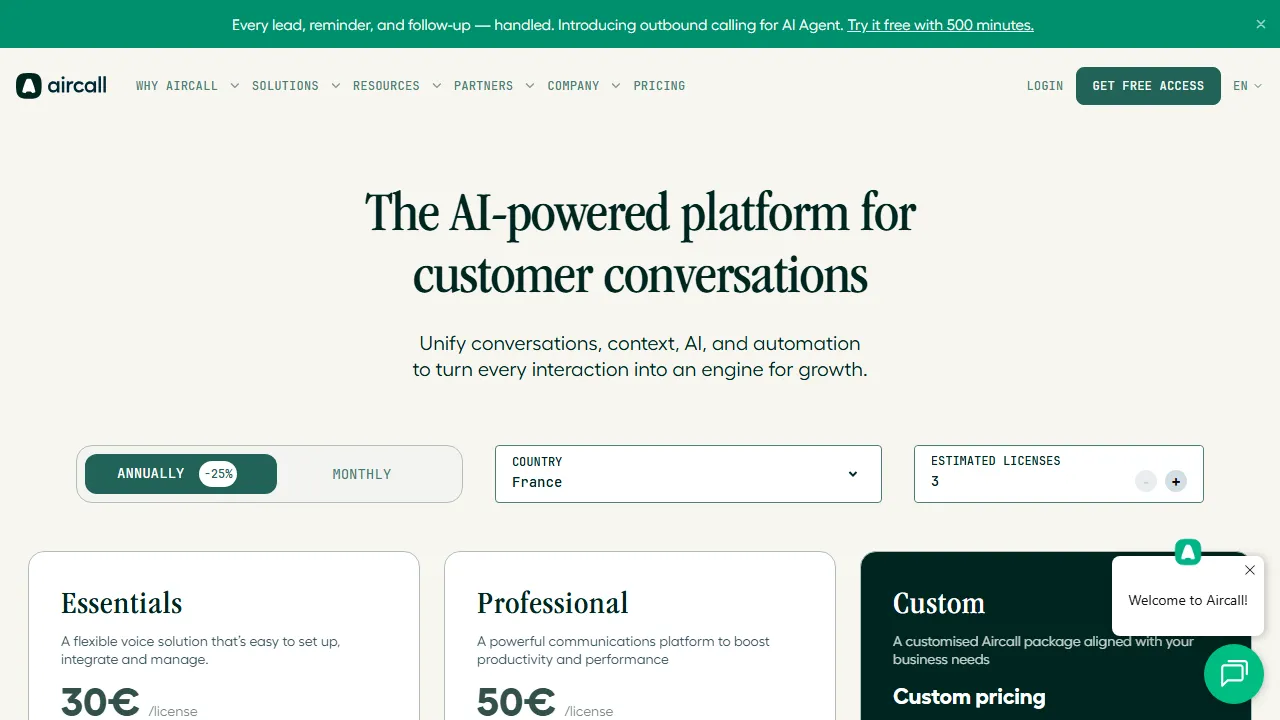The width and height of the screenshot is (1280, 720).
Task: Click the 30€ Essentials price
Action: (x=100, y=703)
